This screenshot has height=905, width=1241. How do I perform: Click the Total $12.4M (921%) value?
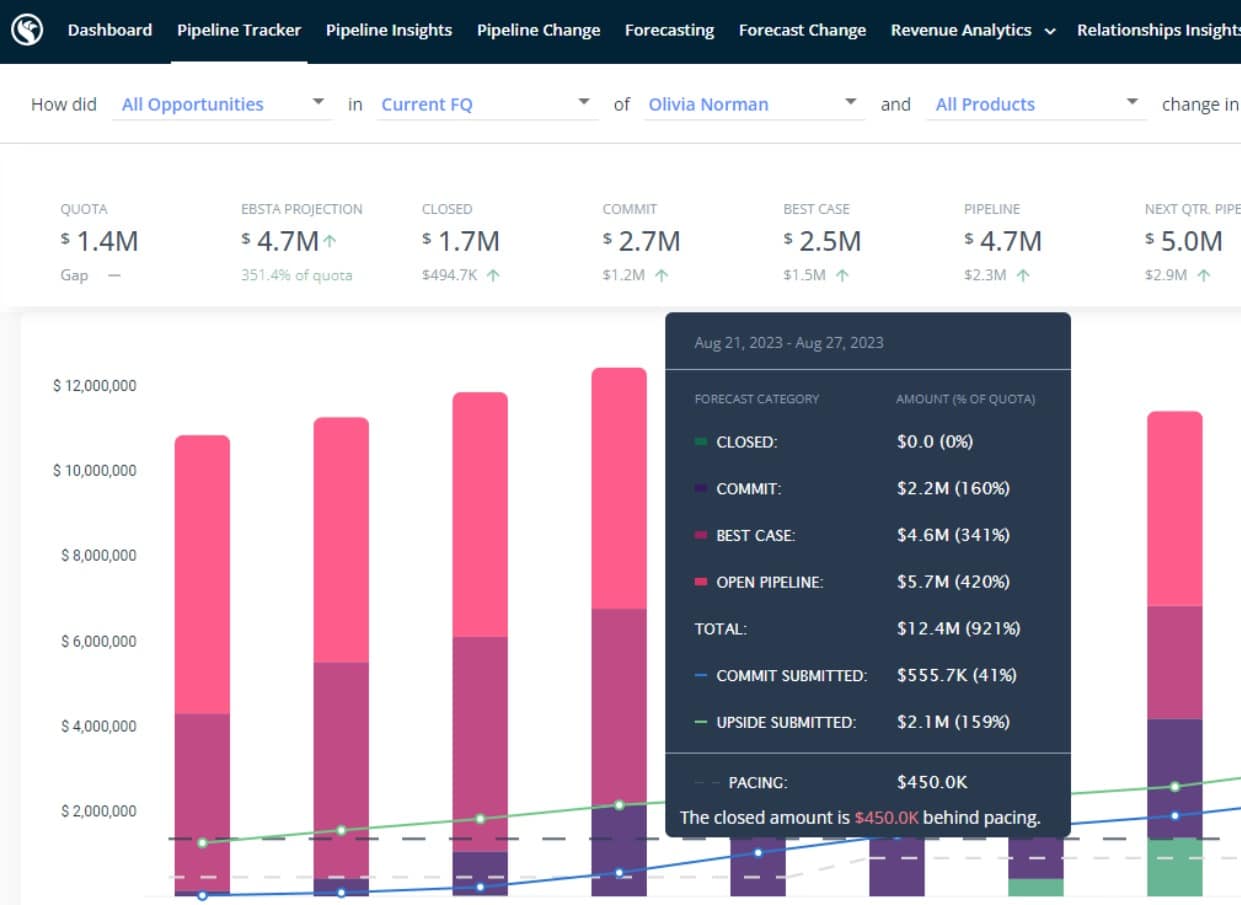click(x=958, y=629)
